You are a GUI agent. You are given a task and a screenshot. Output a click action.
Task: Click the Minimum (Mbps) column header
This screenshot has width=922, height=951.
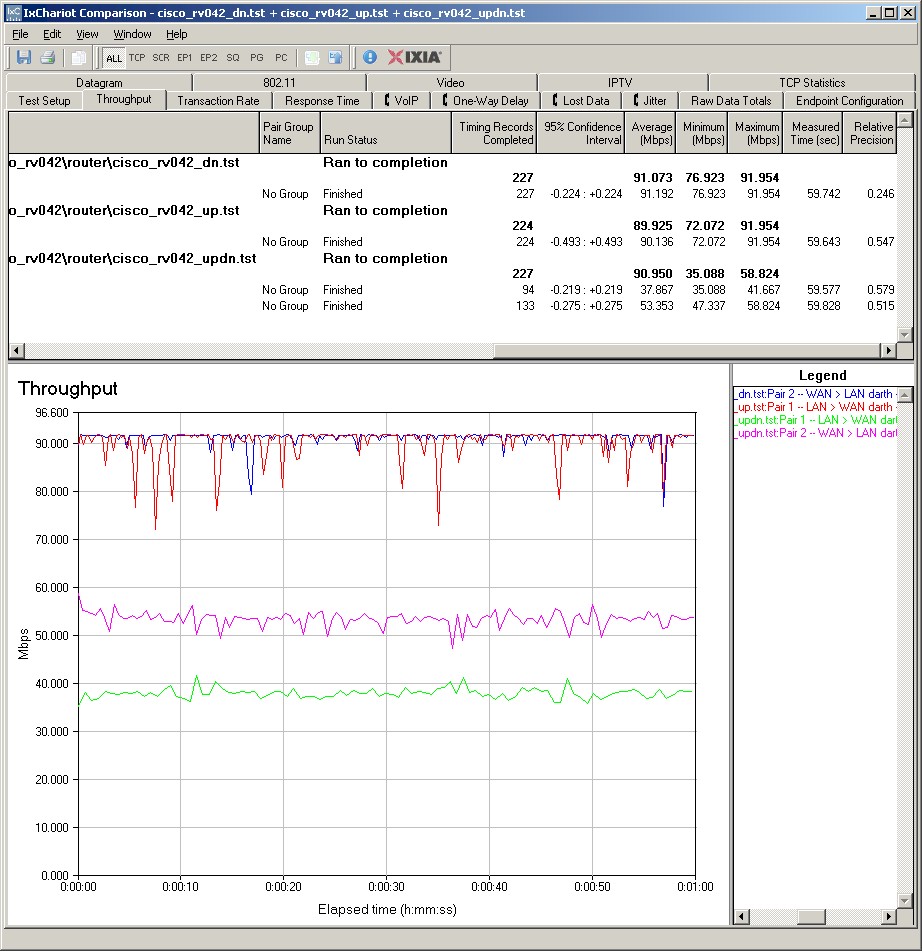pyautogui.click(x=702, y=133)
